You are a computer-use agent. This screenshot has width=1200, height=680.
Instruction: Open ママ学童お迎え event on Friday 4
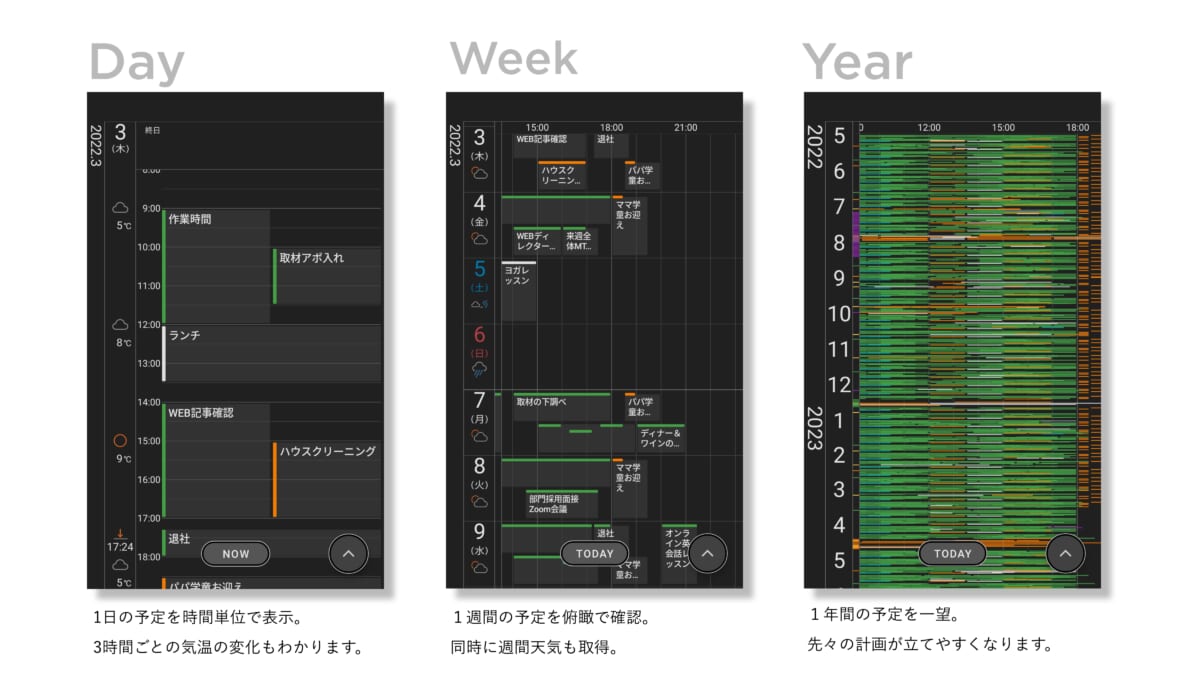coord(630,226)
